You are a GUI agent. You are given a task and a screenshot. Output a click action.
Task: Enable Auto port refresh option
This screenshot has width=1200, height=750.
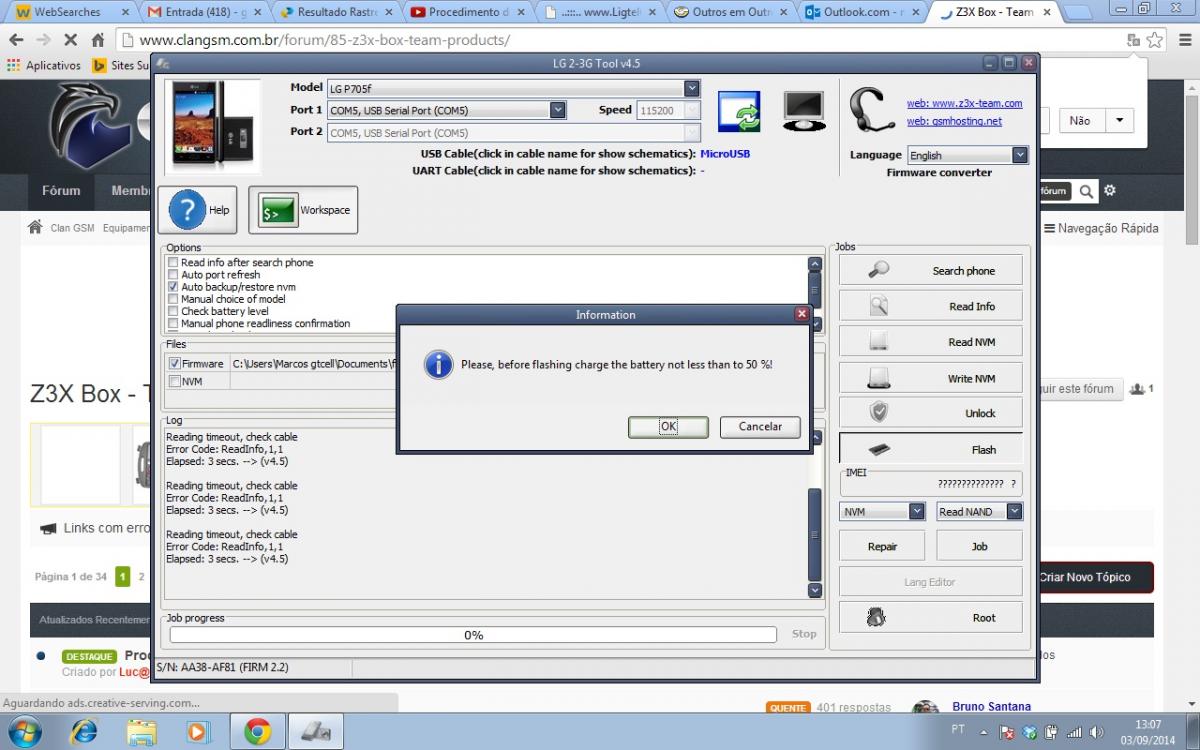click(x=174, y=274)
